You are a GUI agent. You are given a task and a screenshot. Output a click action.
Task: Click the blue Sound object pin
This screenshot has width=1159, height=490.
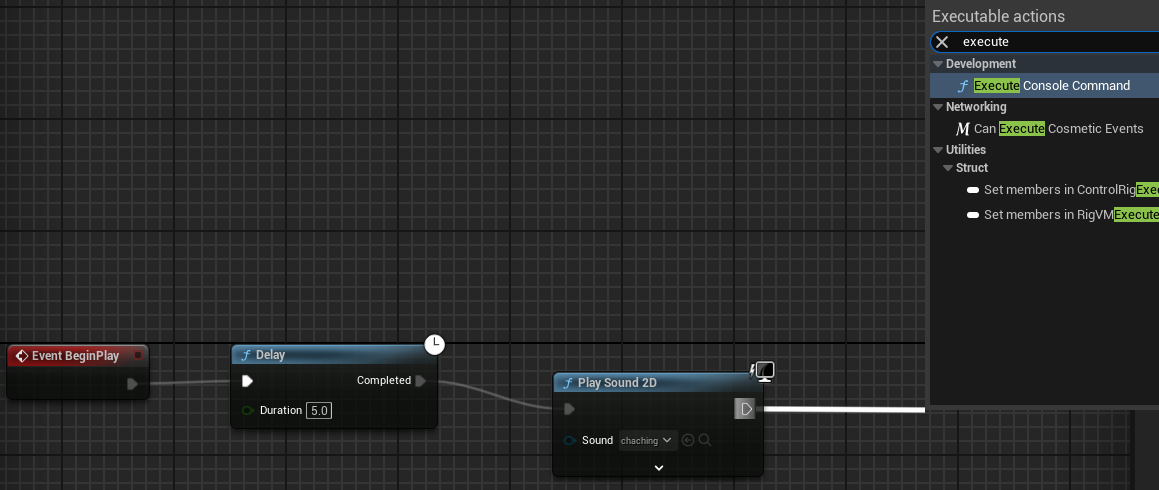point(569,441)
